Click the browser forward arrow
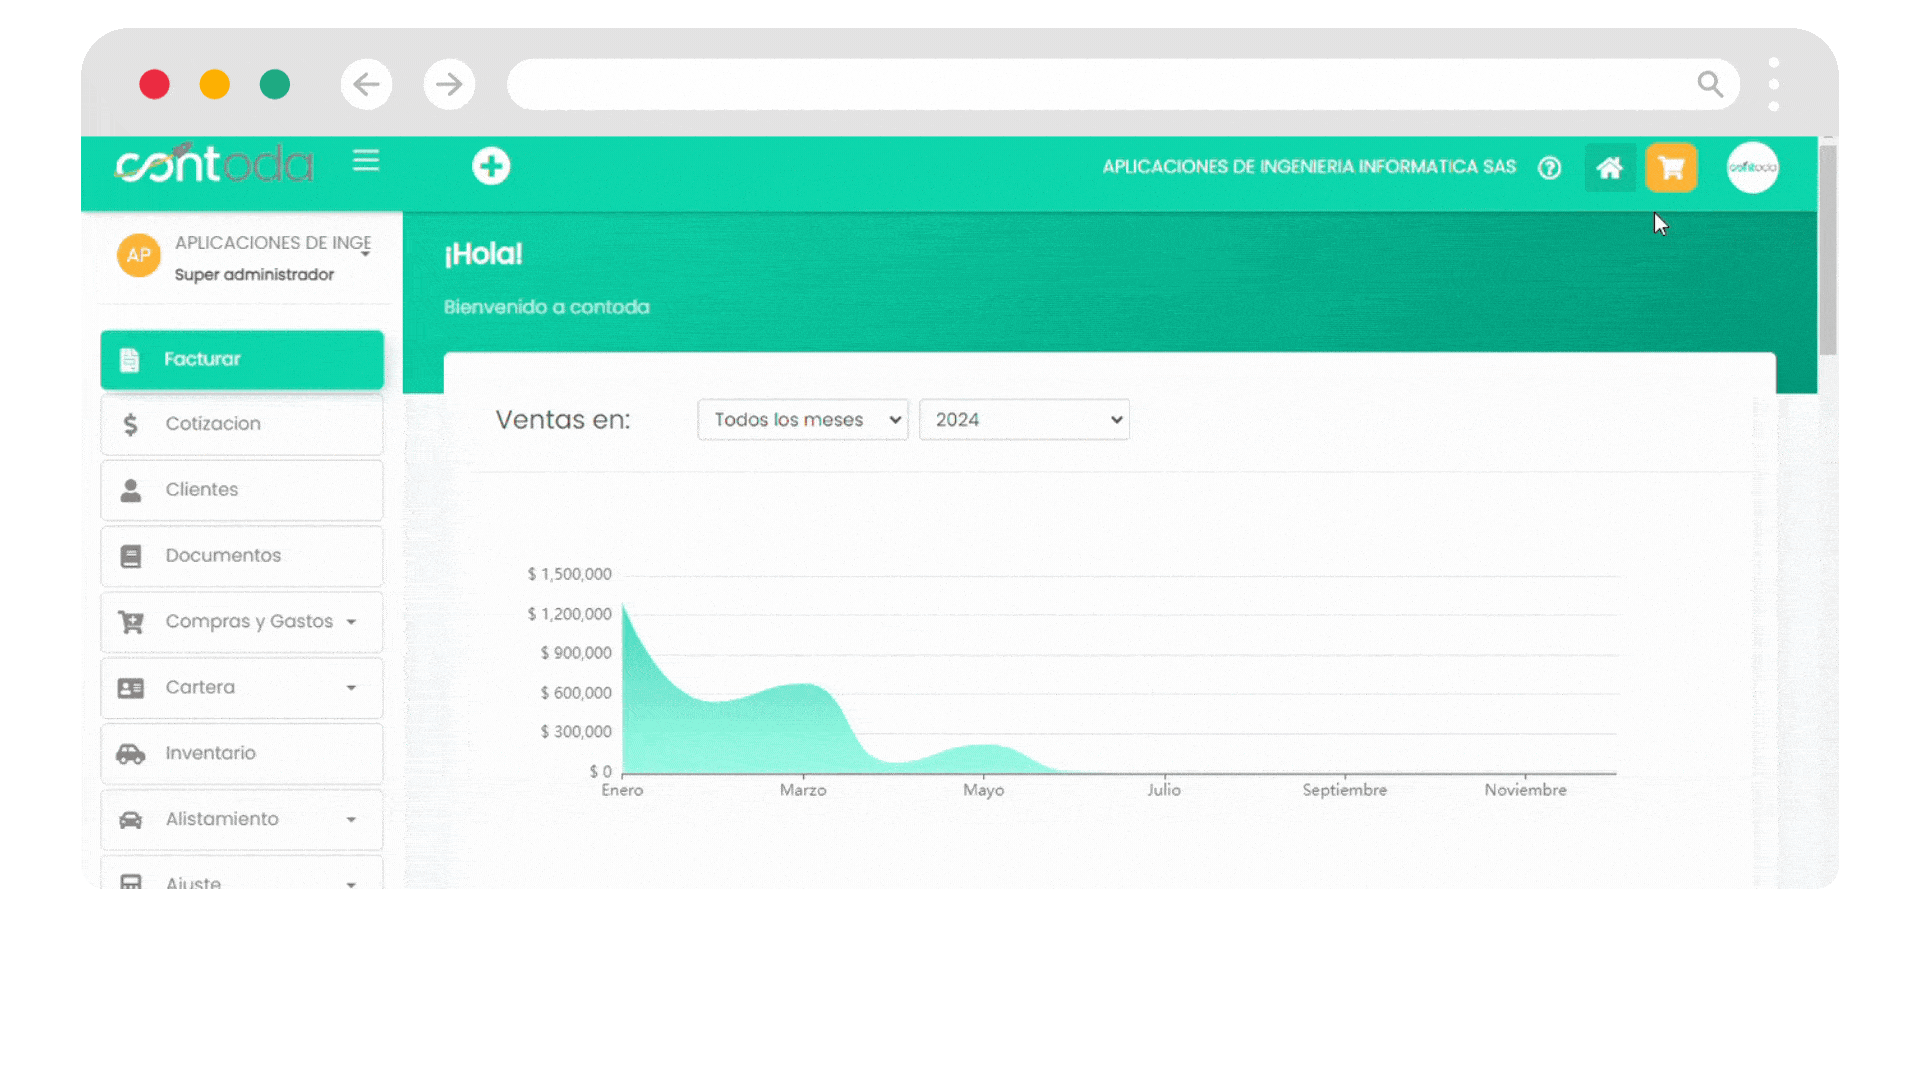 449,84
